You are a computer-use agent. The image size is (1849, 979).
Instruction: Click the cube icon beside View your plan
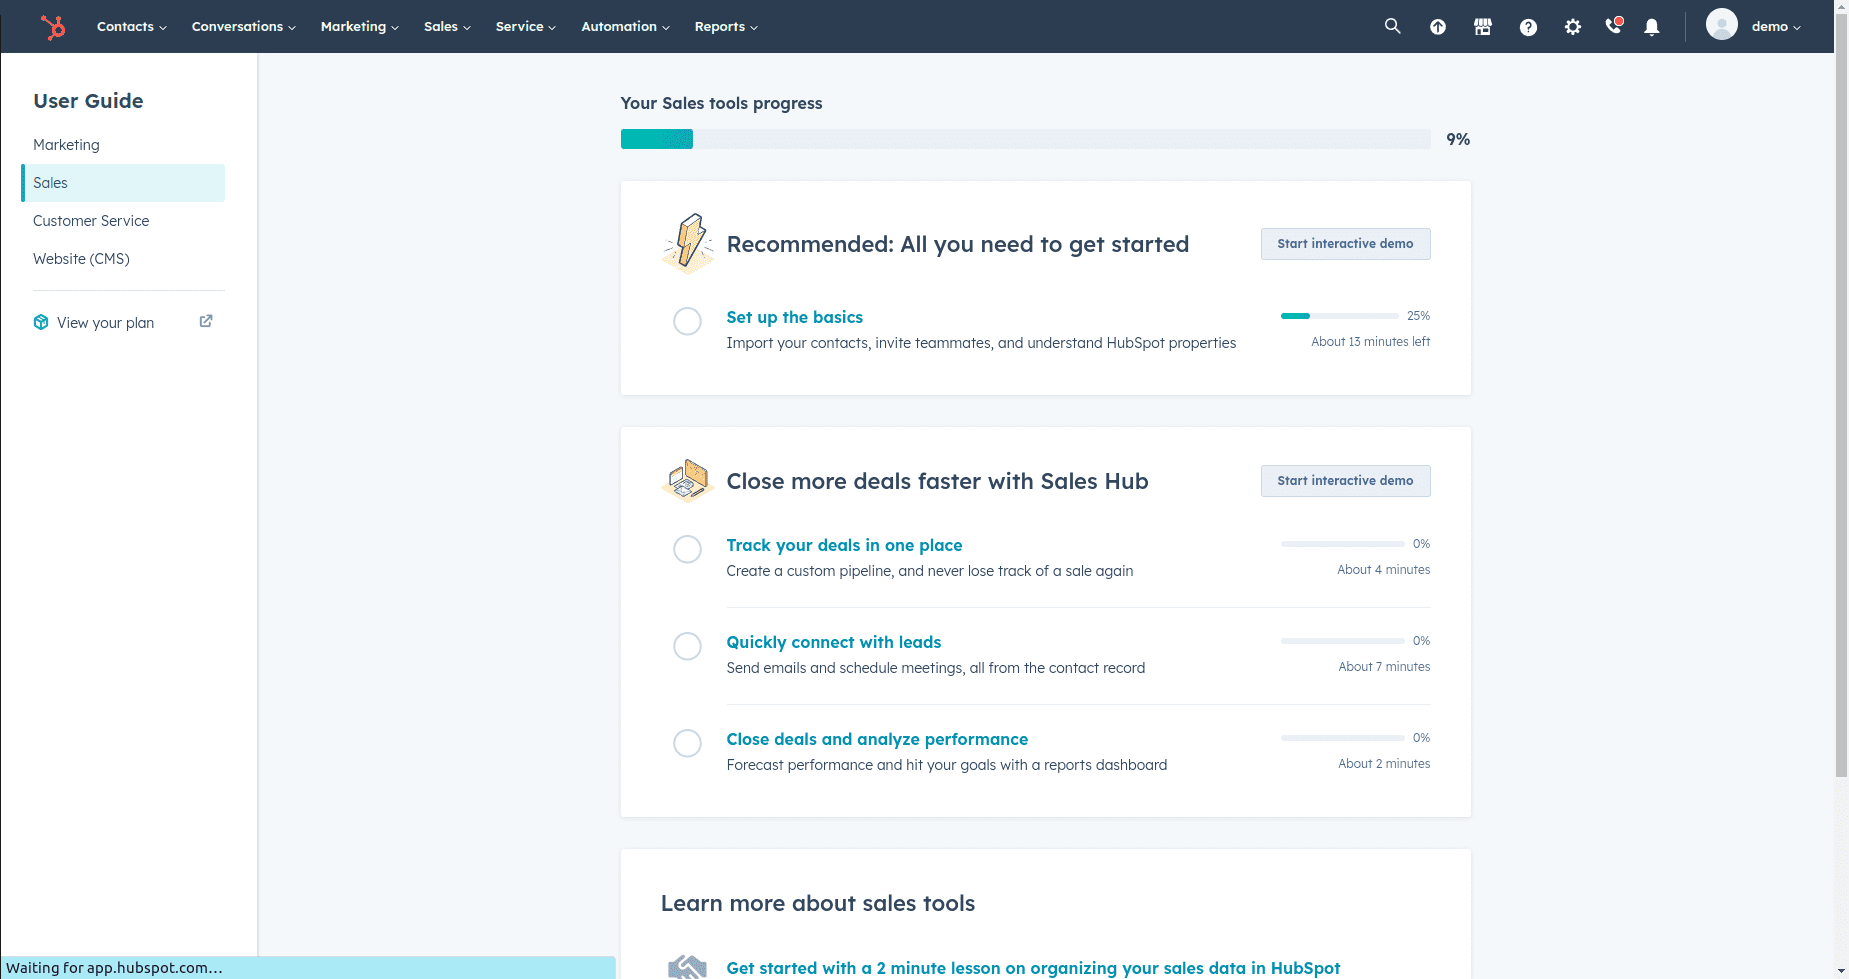click(x=41, y=322)
